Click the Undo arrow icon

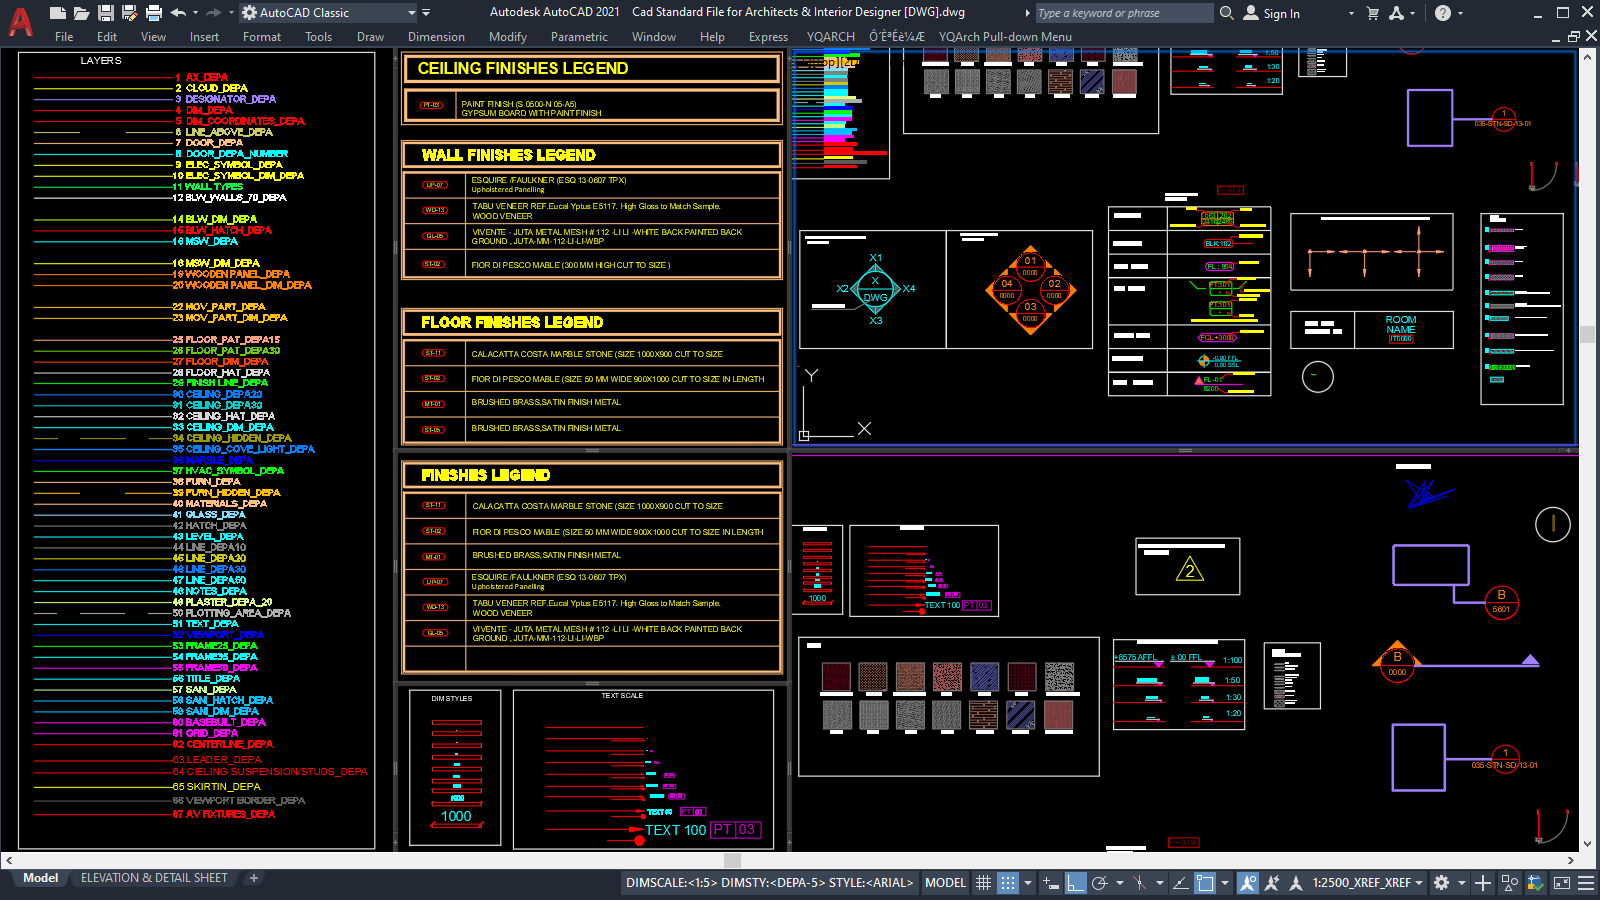(x=177, y=11)
